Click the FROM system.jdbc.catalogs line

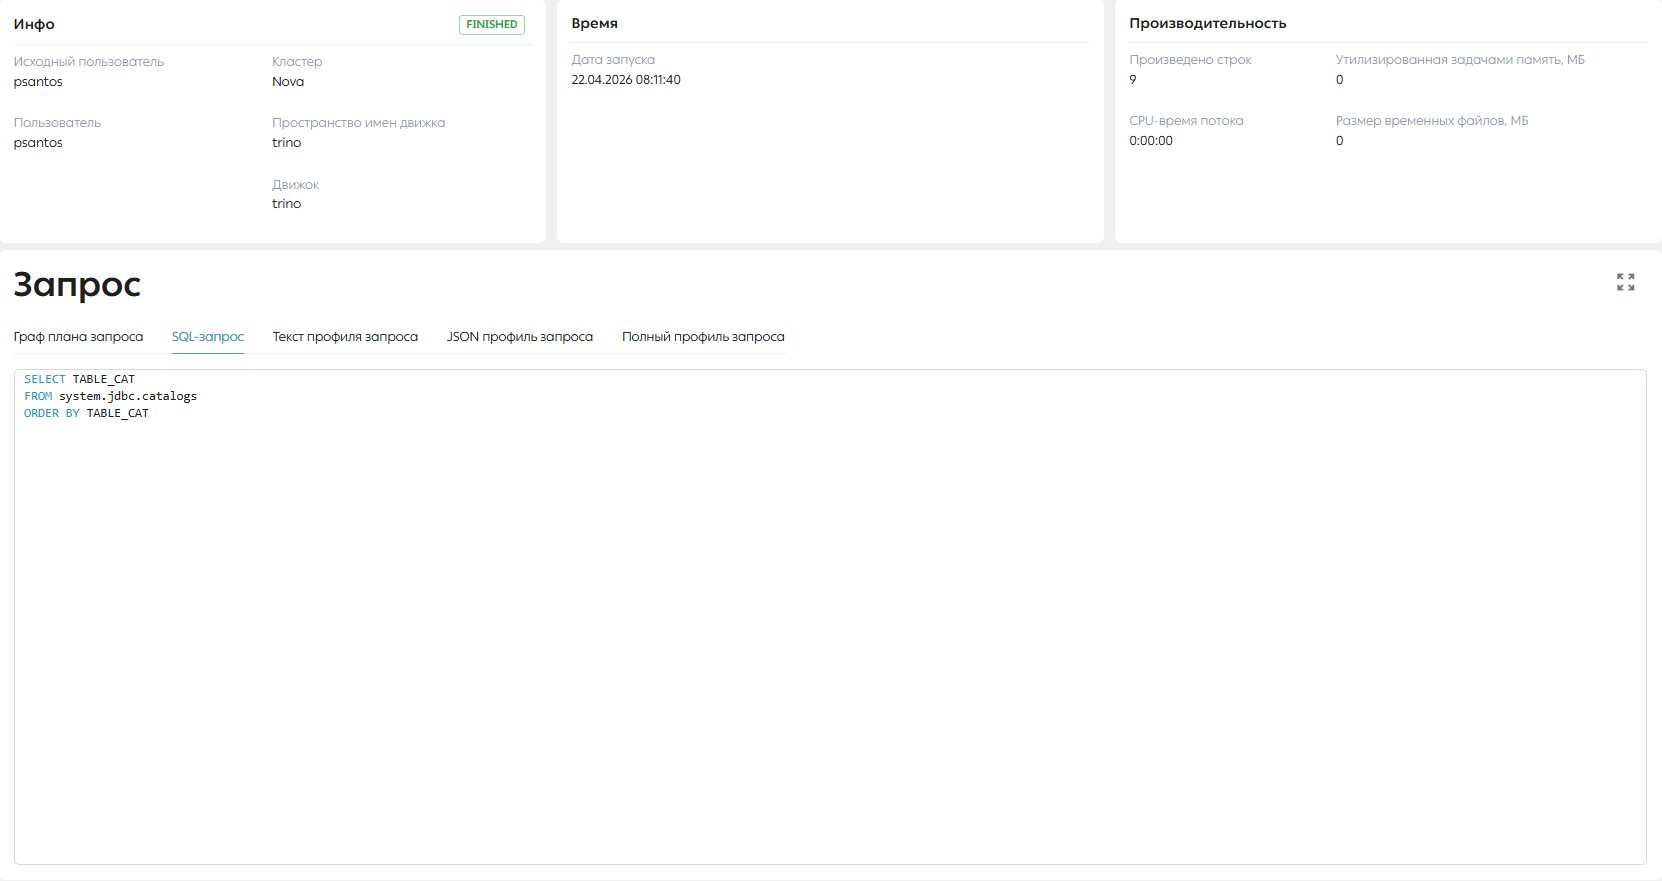tap(110, 396)
